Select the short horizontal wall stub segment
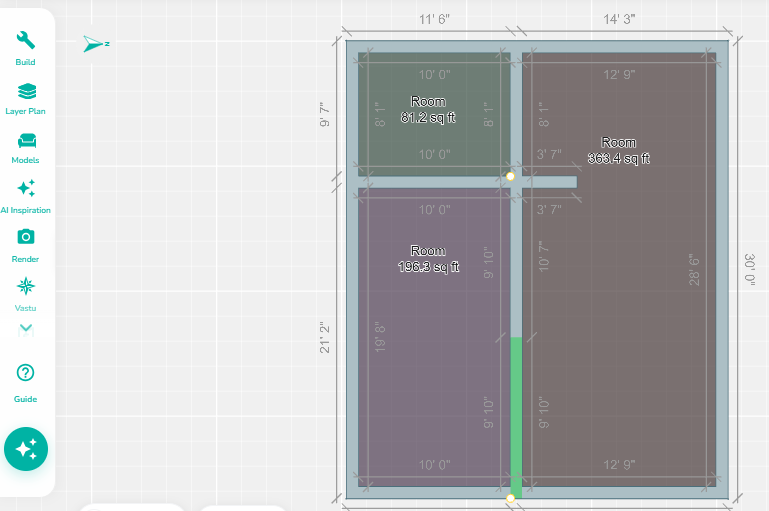Image resolution: width=769 pixels, height=511 pixels. pos(549,182)
